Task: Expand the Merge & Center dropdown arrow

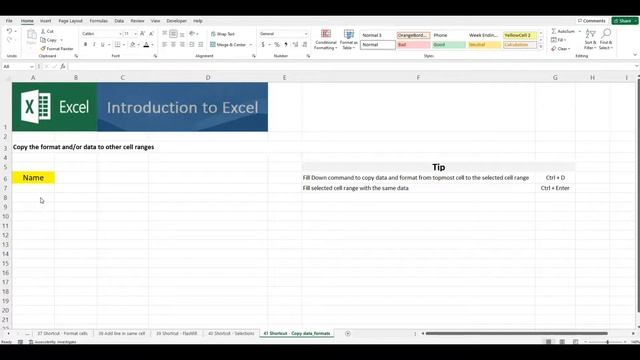Action: (x=251, y=45)
